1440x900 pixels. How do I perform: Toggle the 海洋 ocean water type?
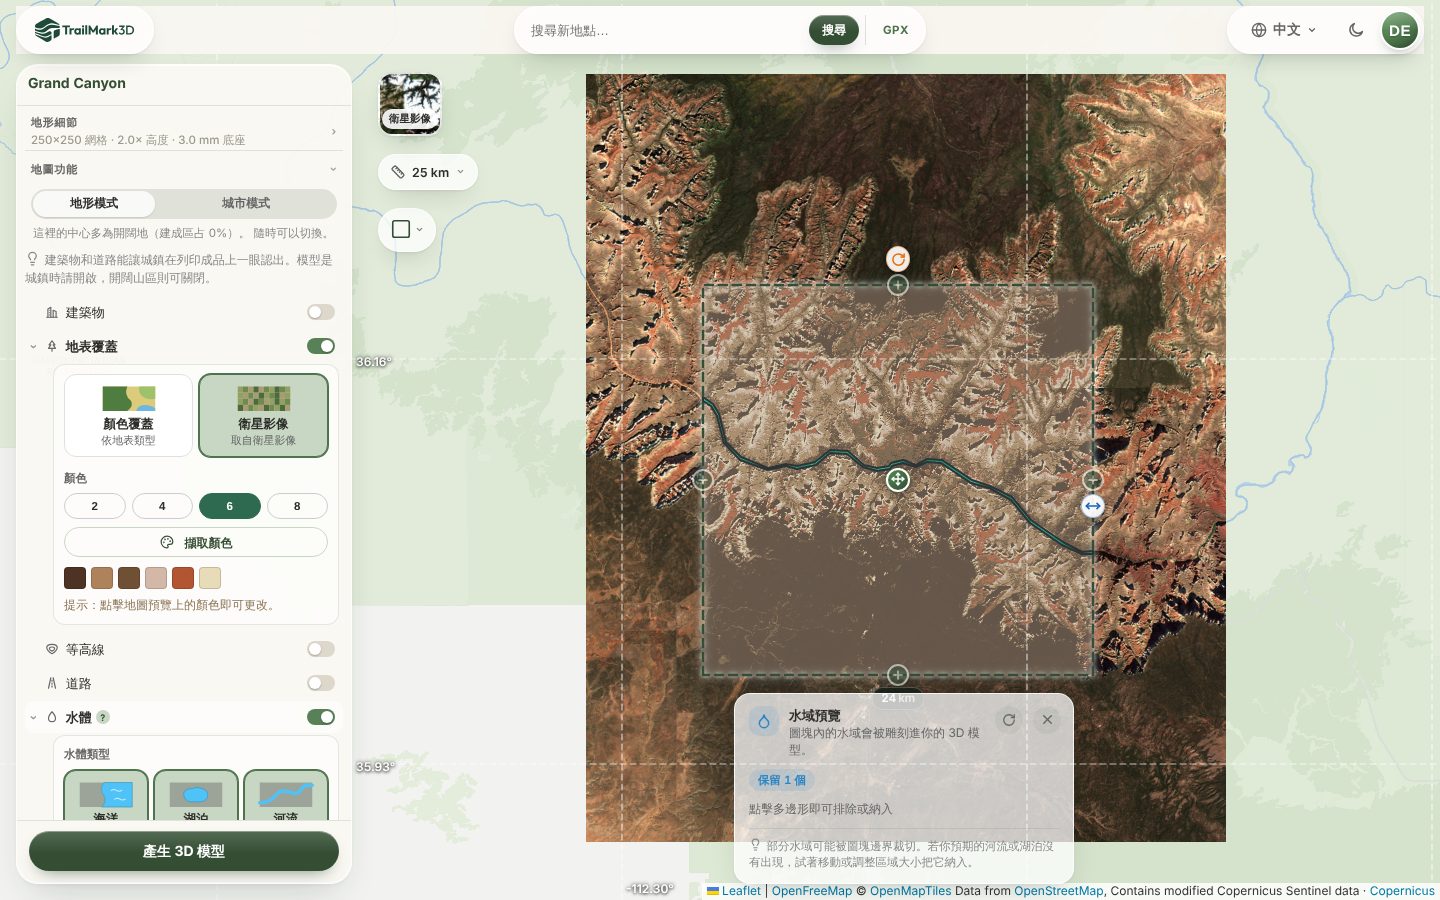click(106, 796)
